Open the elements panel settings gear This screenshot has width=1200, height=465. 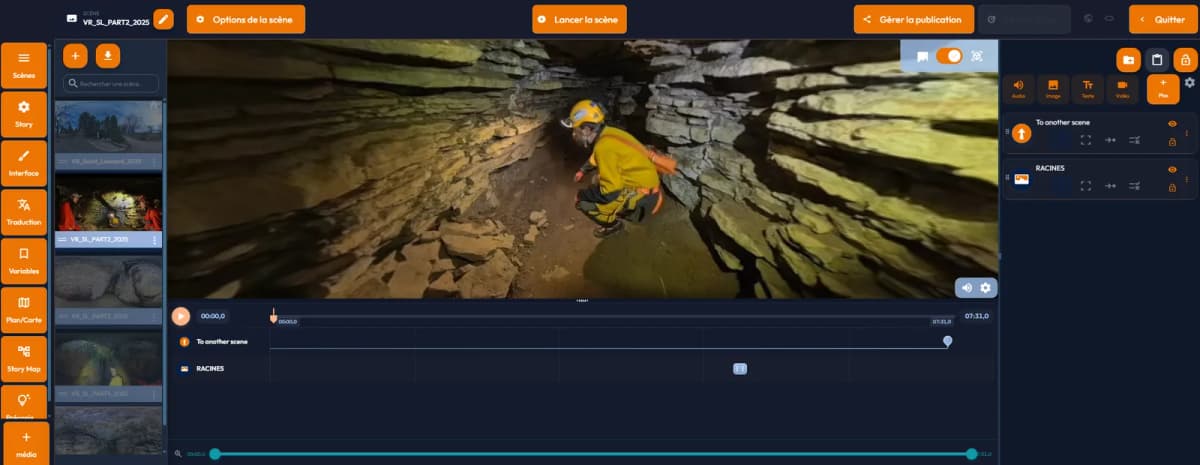coord(1189,83)
